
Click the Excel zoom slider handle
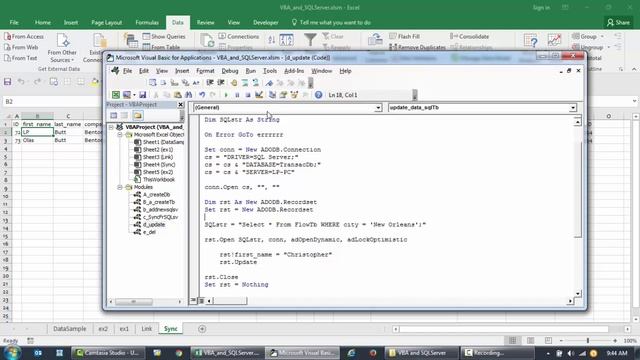pos(588,340)
